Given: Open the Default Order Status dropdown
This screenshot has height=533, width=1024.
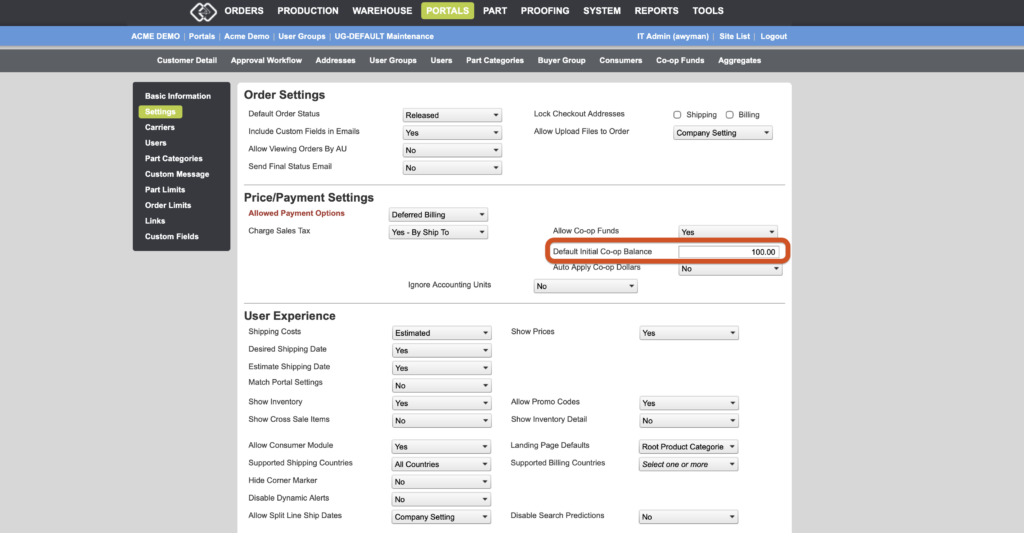Looking at the screenshot, I should [452, 115].
